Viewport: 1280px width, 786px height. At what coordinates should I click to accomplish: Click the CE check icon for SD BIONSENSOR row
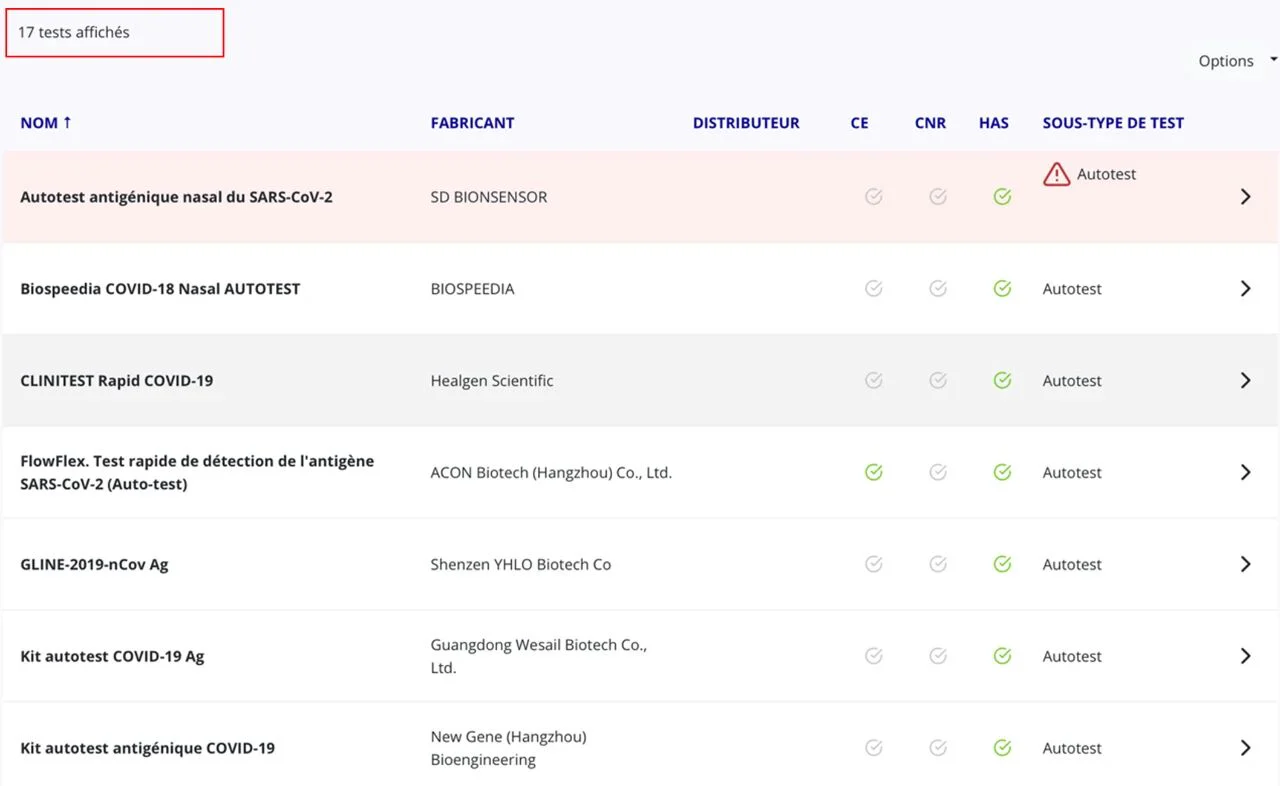click(x=874, y=197)
